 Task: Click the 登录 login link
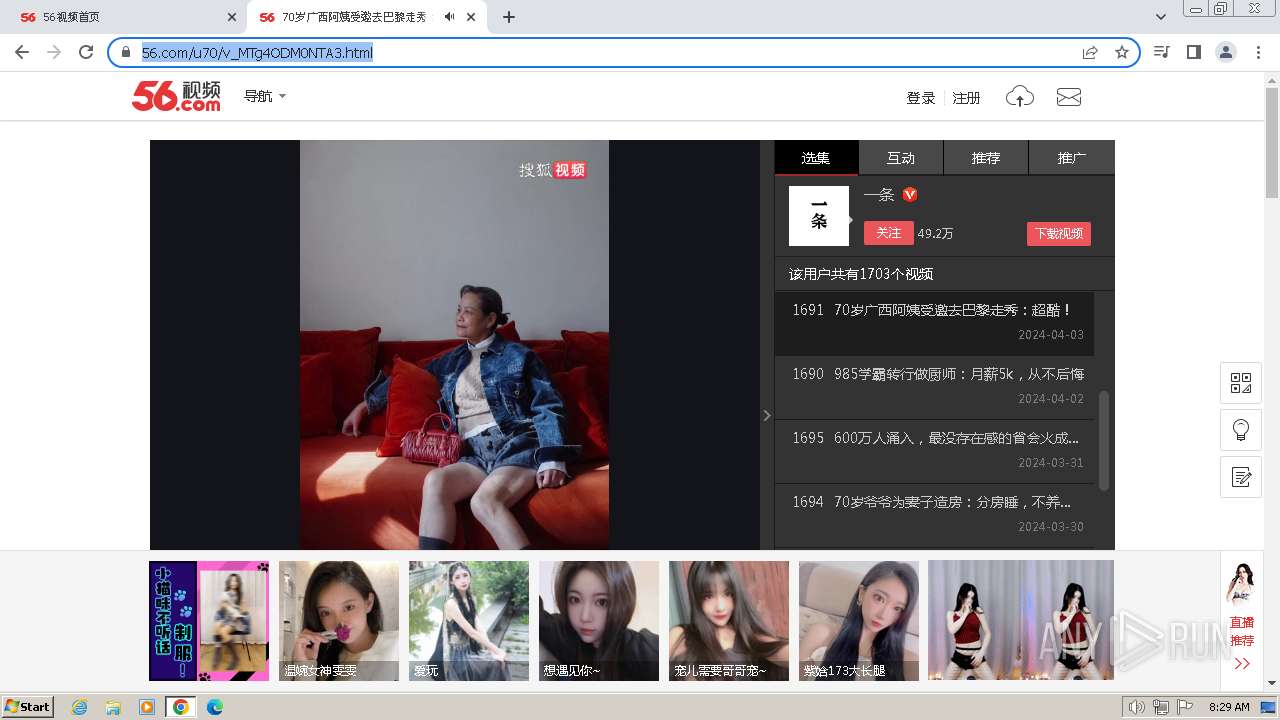coord(920,98)
